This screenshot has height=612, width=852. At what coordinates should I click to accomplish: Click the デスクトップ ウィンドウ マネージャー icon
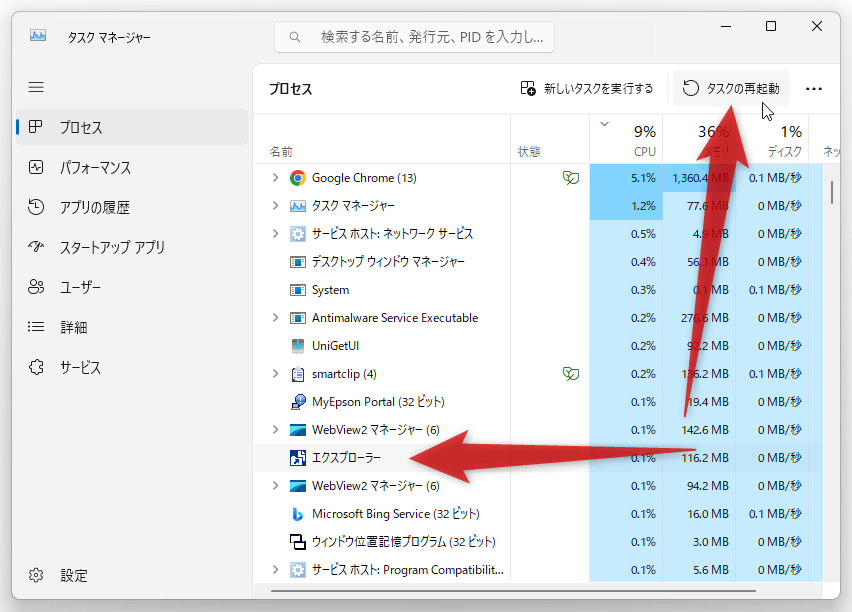click(x=298, y=262)
